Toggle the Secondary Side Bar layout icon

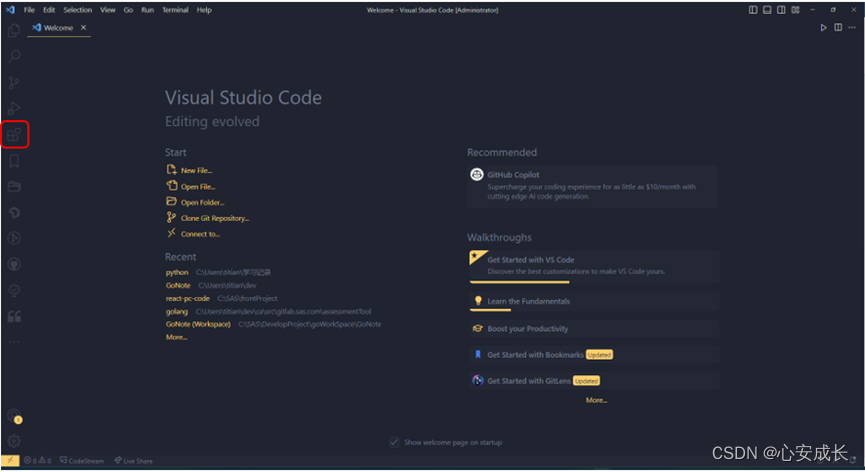781,10
